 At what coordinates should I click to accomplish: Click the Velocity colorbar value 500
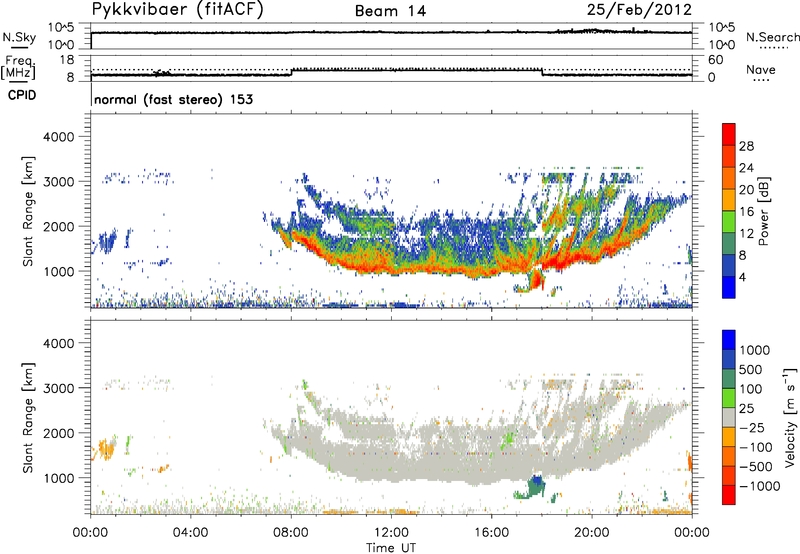click(x=751, y=370)
